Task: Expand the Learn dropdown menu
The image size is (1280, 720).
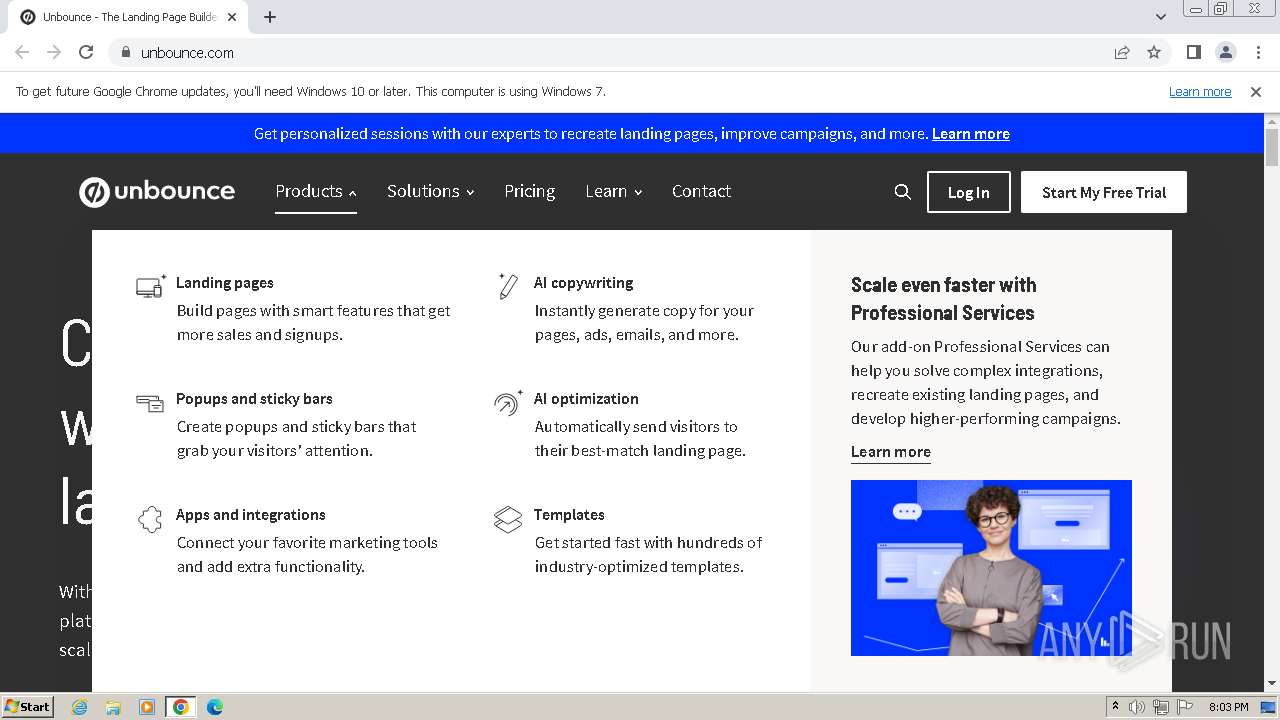Action: (614, 191)
